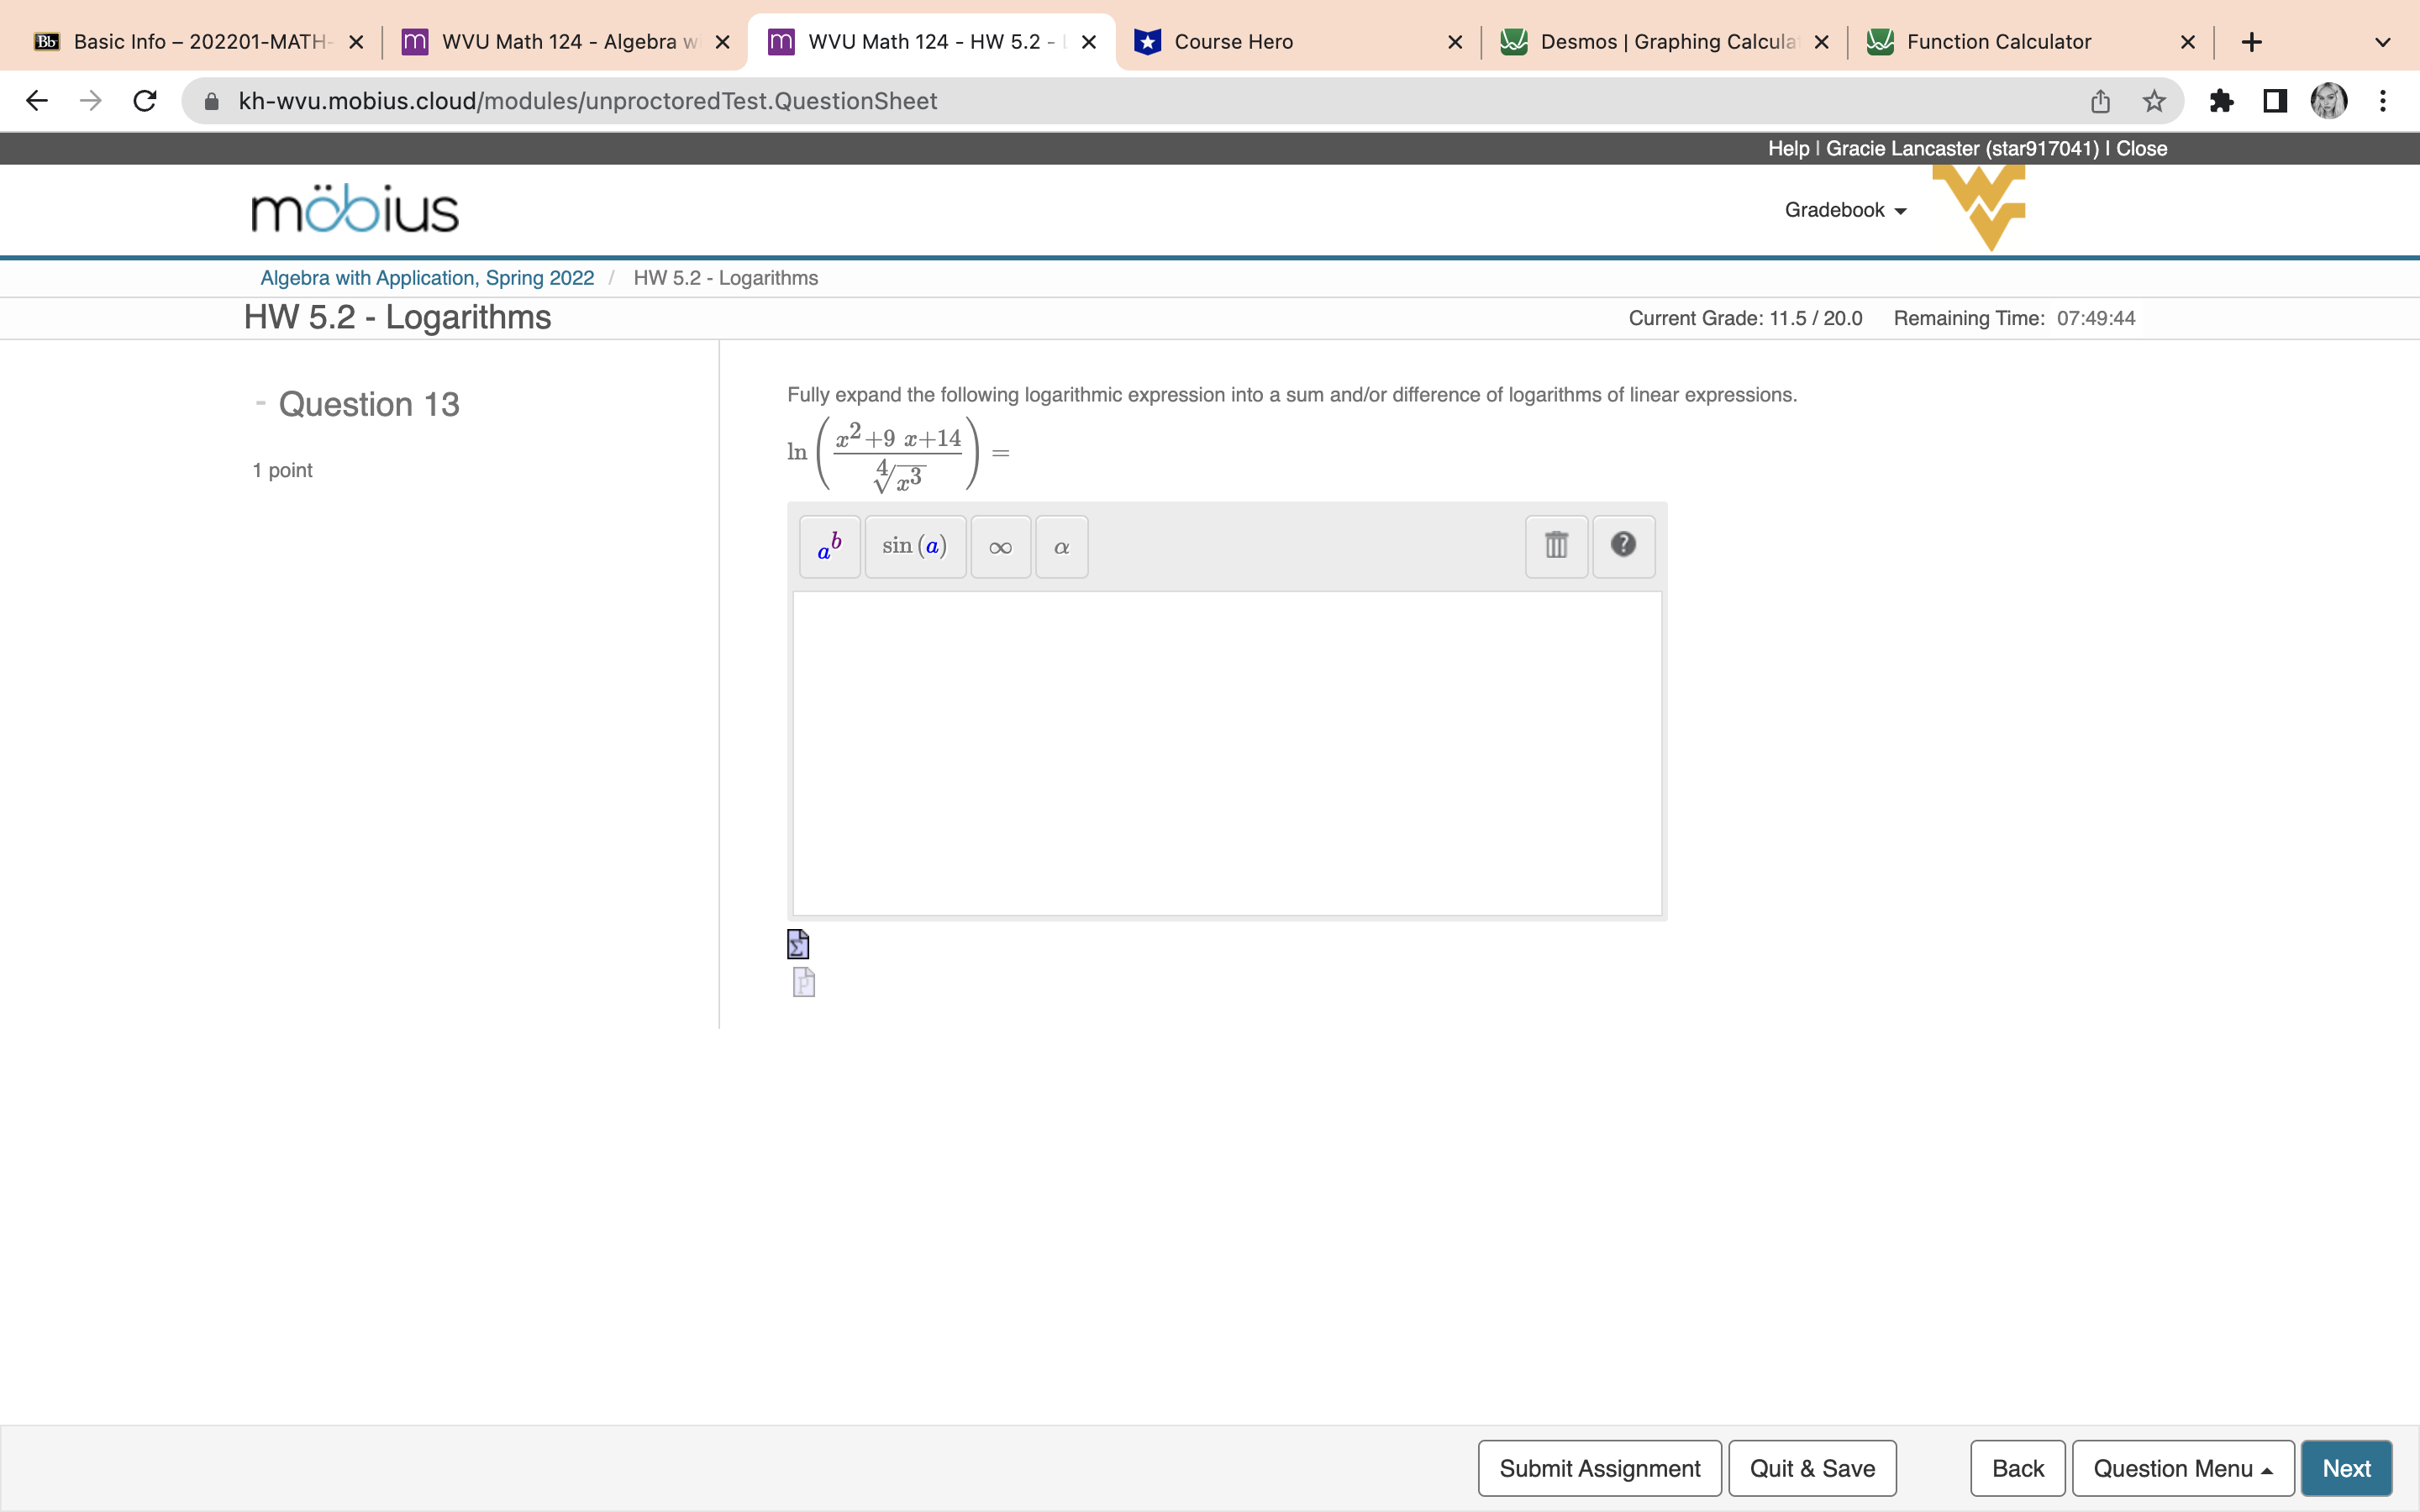Viewport: 2420px width, 1512px height.
Task: Click the sigma equation editor mode icon
Action: (x=798, y=944)
